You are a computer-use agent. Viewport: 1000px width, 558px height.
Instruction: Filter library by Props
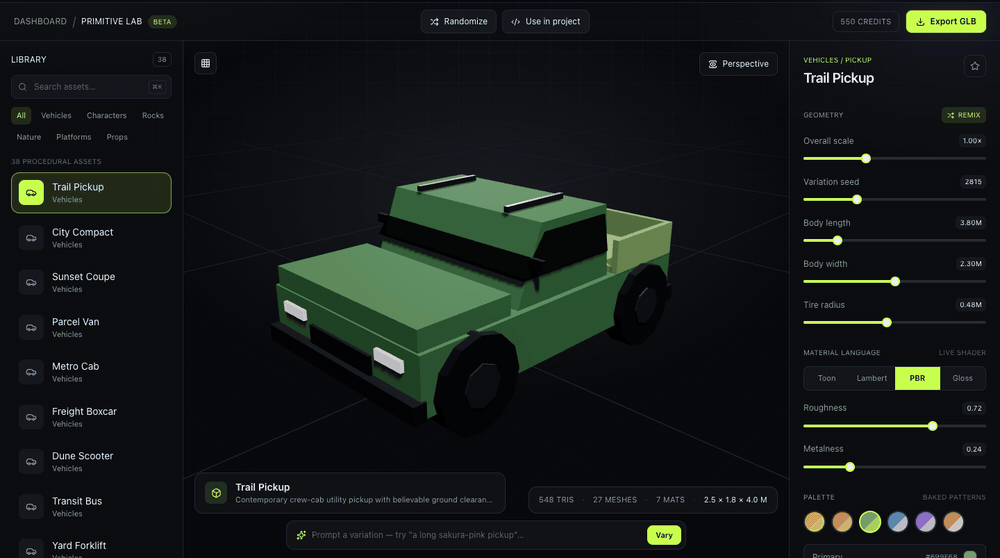coord(117,137)
